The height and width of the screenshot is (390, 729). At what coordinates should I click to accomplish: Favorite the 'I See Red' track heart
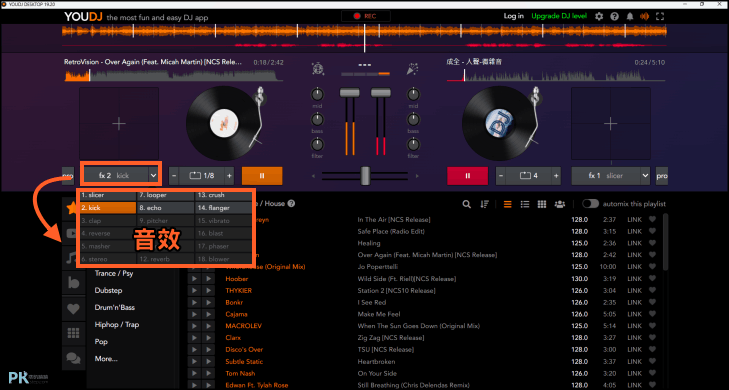pyautogui.click(x=652, y=302)
